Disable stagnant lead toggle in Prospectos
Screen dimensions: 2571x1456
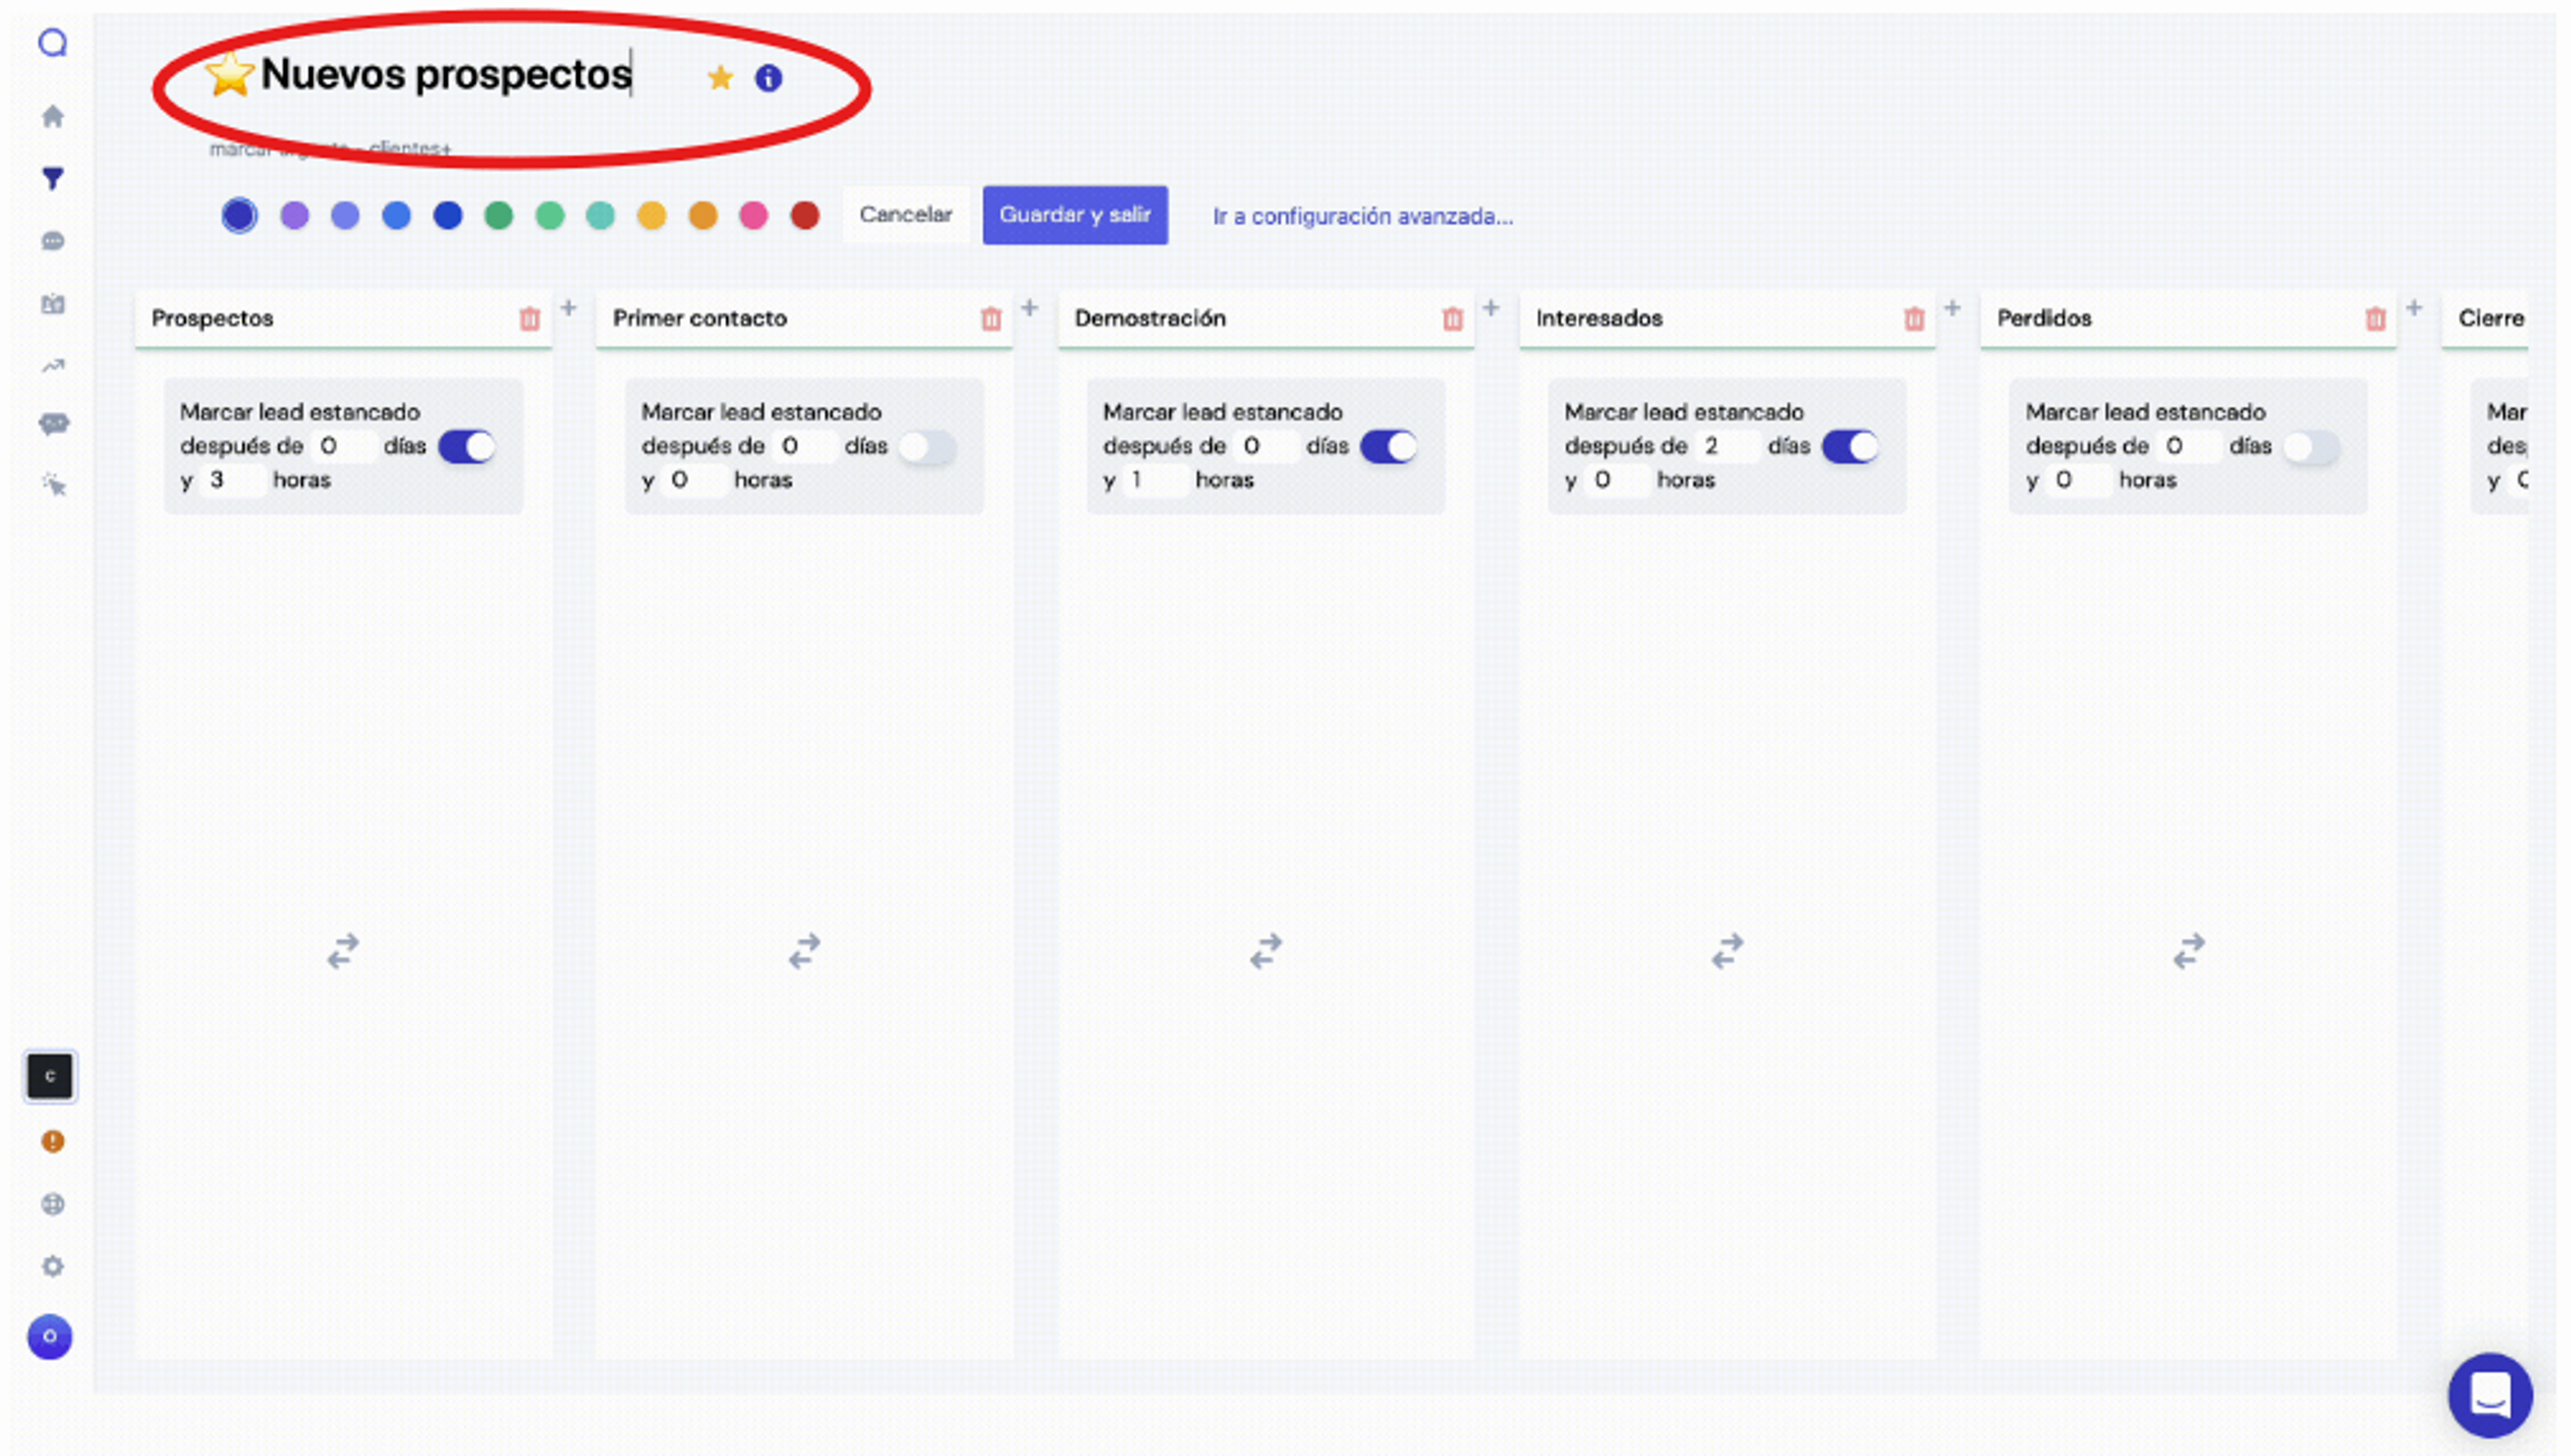(x=467, y=447)
